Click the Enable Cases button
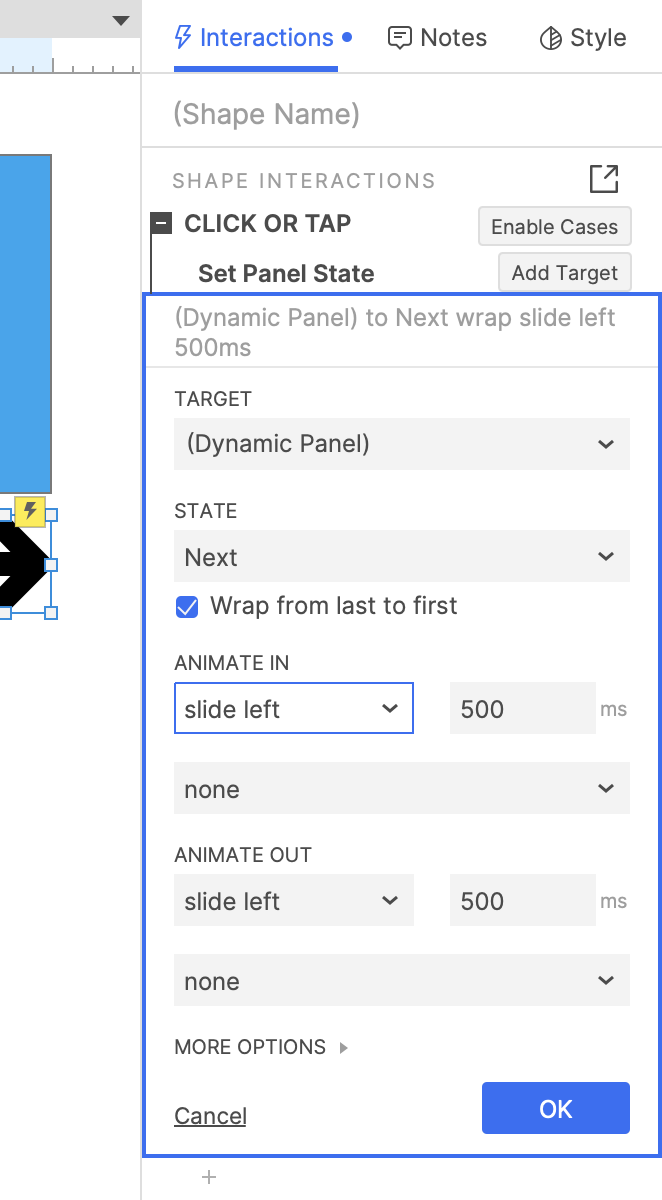662x1200 pixels. click(x=555, y=227)
